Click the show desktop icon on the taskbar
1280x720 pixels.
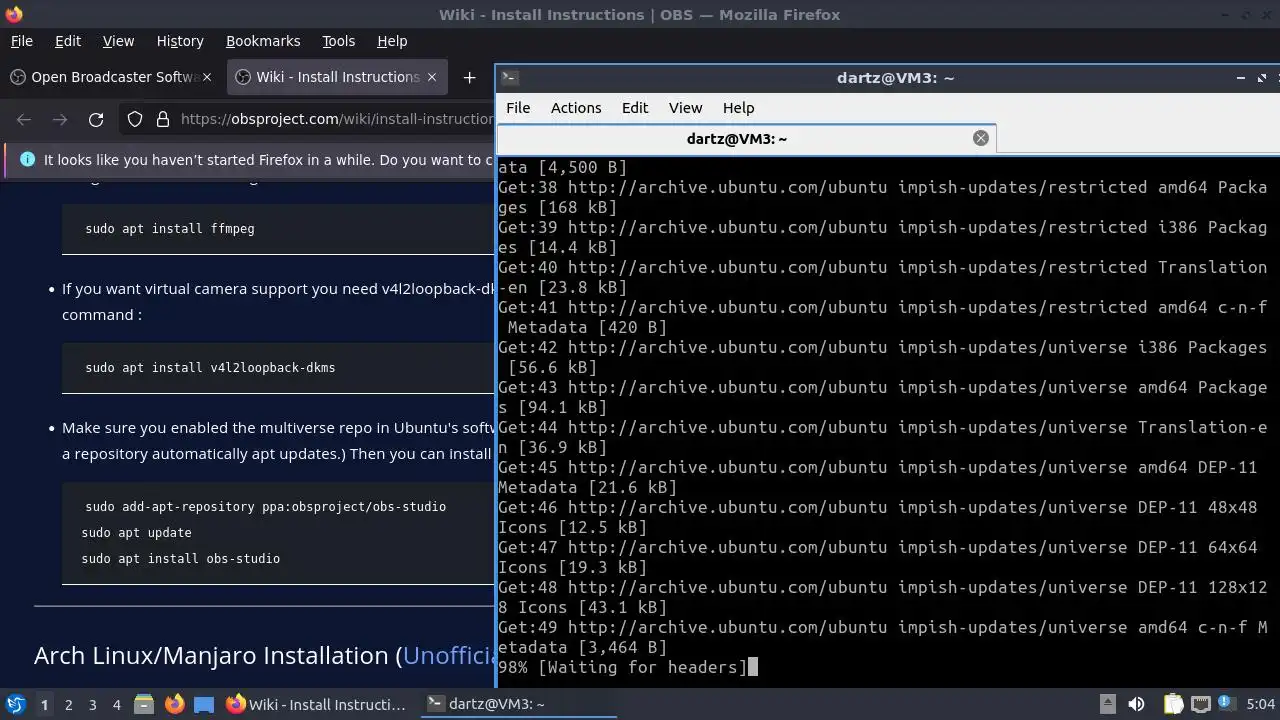point(204,704)
